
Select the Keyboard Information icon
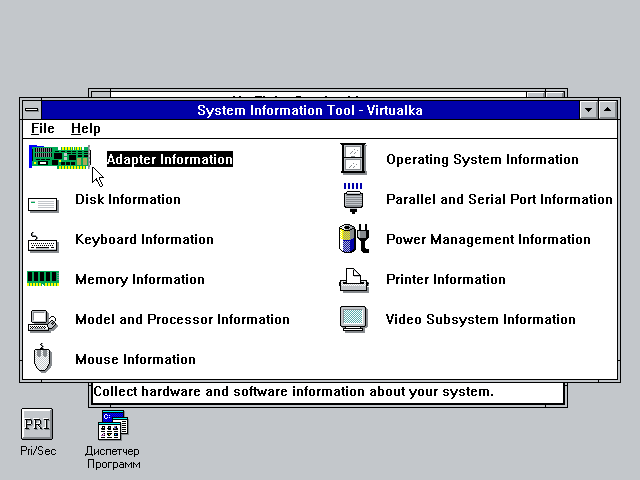click(43, 241)
